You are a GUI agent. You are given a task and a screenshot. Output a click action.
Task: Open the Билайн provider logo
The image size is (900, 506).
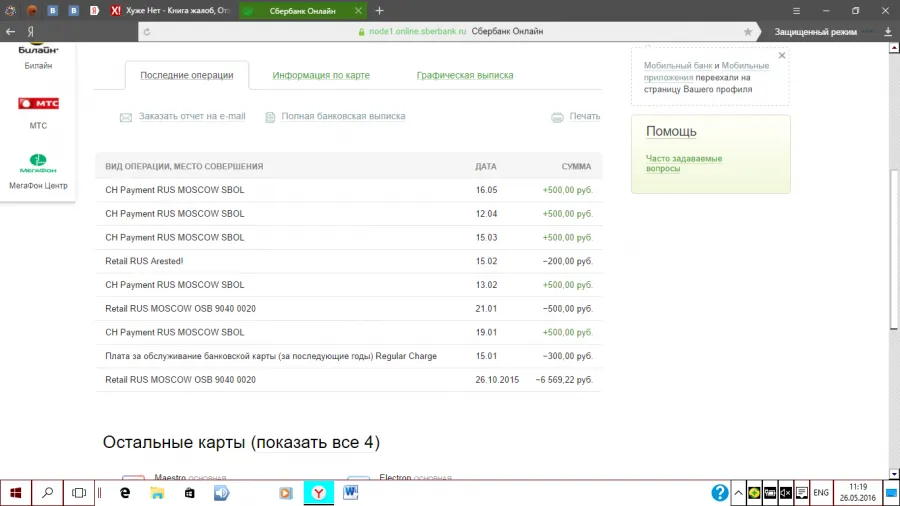click(x=38, y=49)
